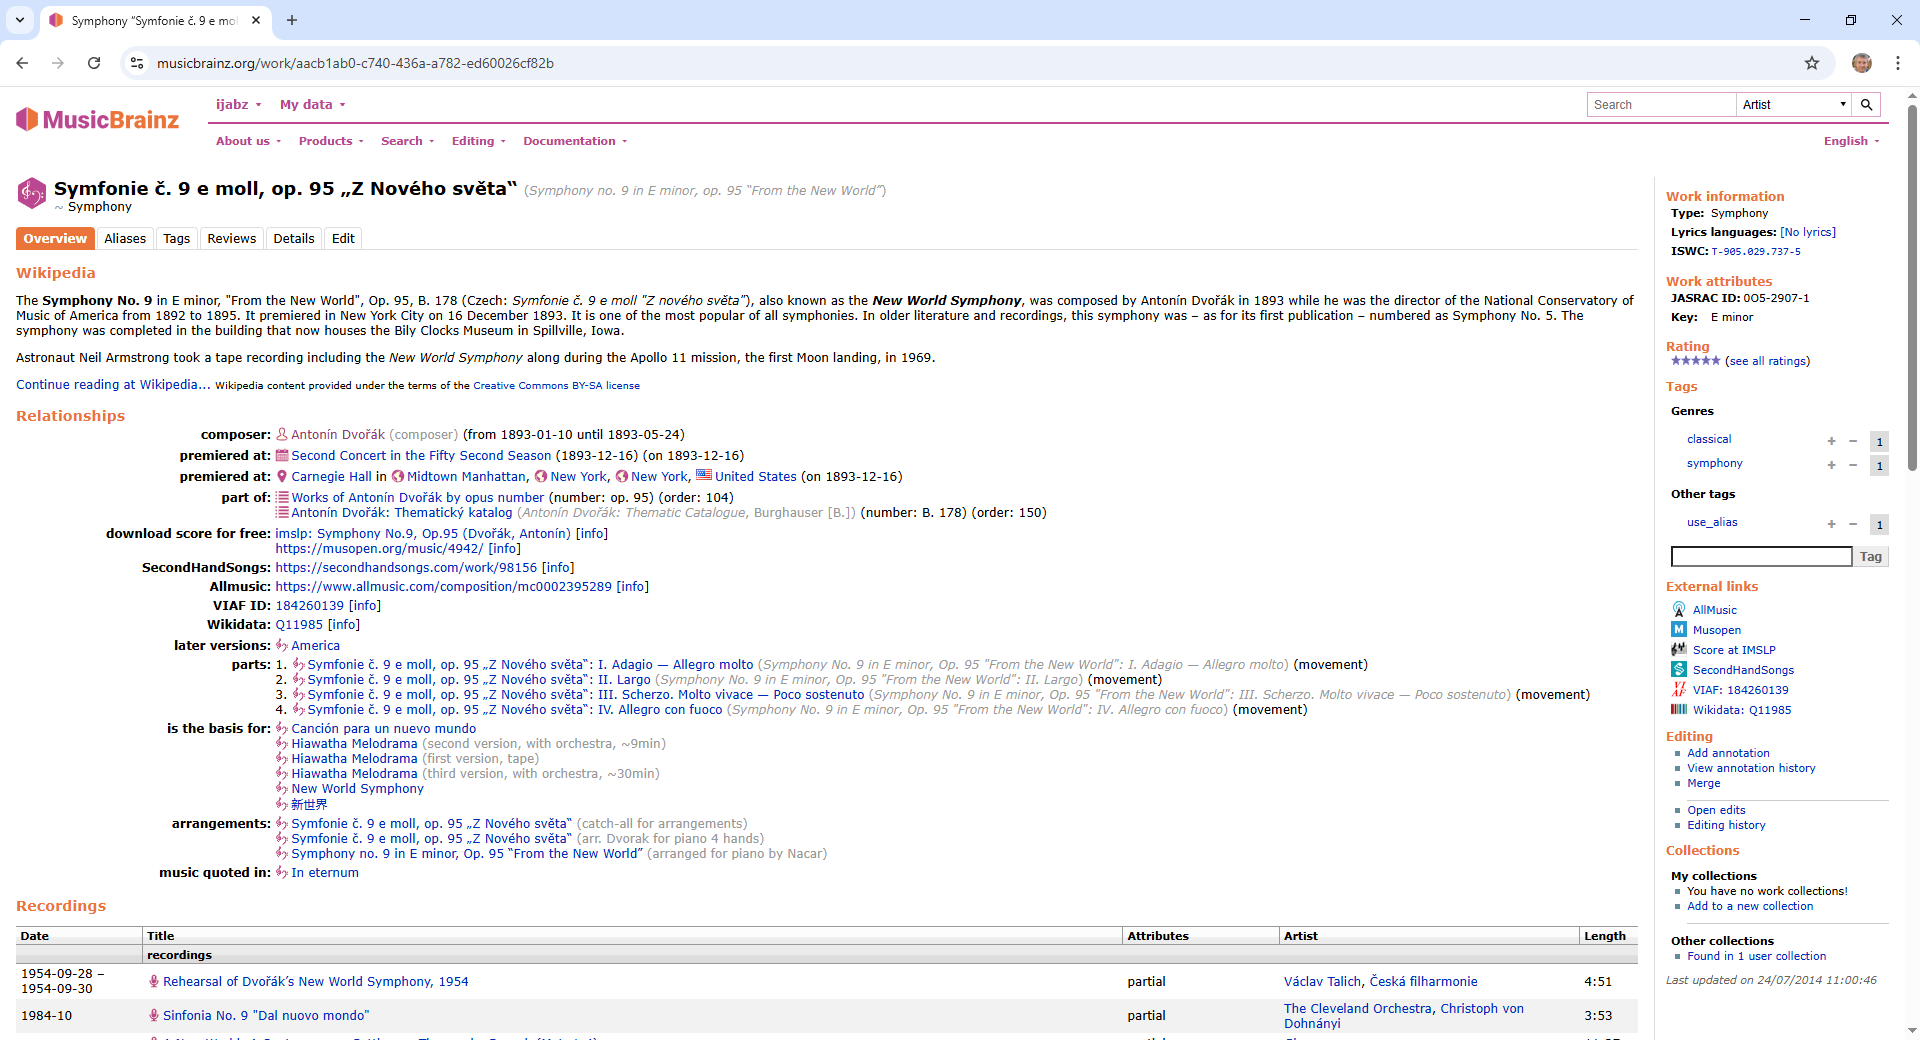Click the MusicBrainz logo
Image resolution: width=1920 pixels, height=1040 pixels.
coord(98,120)
